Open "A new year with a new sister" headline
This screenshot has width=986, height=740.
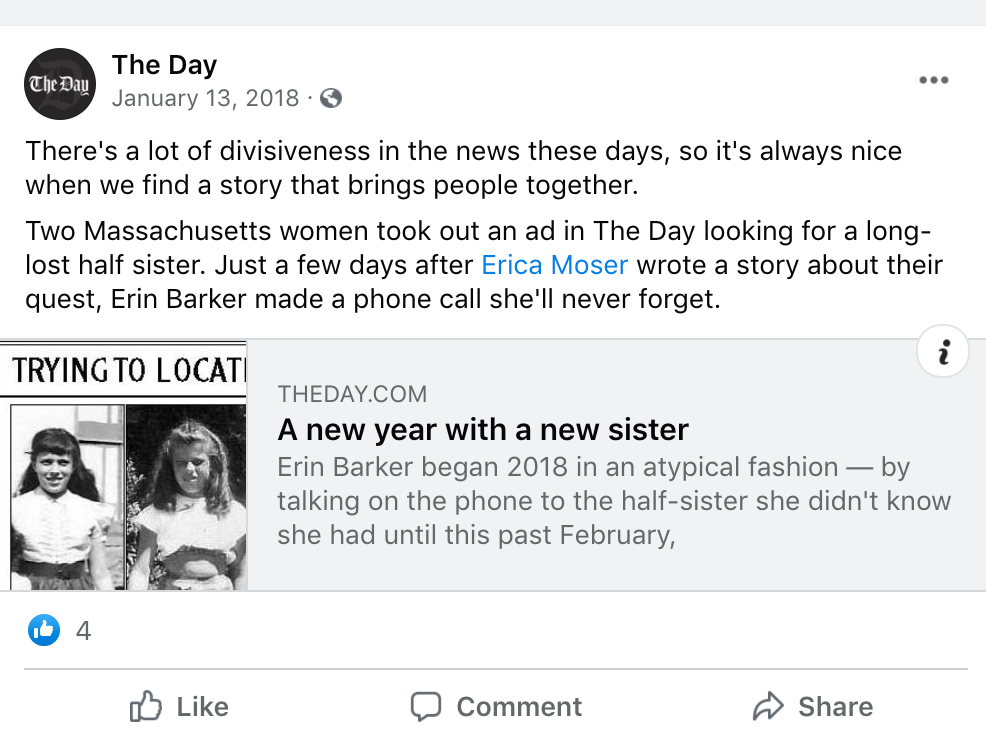(483, 429)
